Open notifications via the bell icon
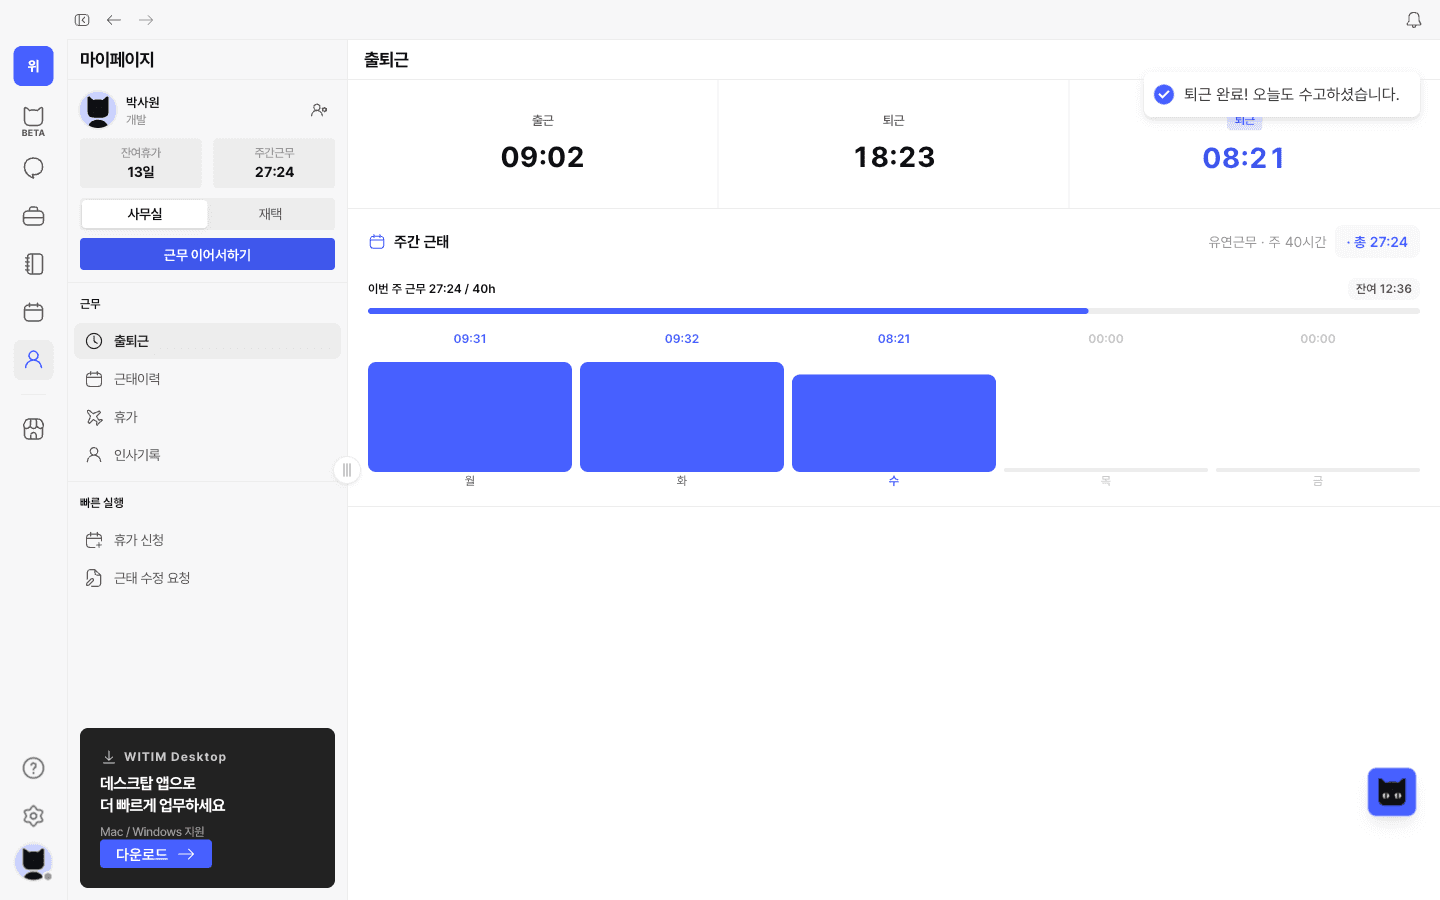Screen dimensions: 1440x900 [x=1414, y=20]
